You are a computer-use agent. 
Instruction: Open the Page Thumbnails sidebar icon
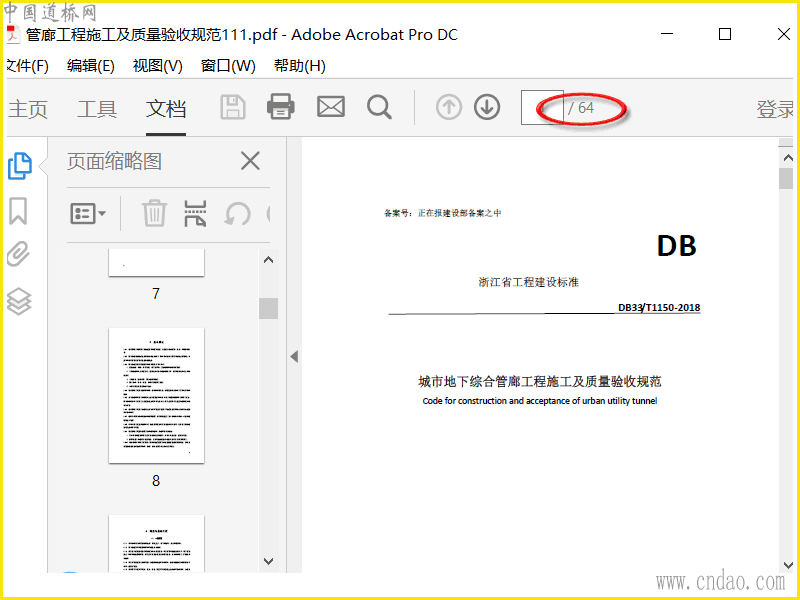click(x=20, y=166)
